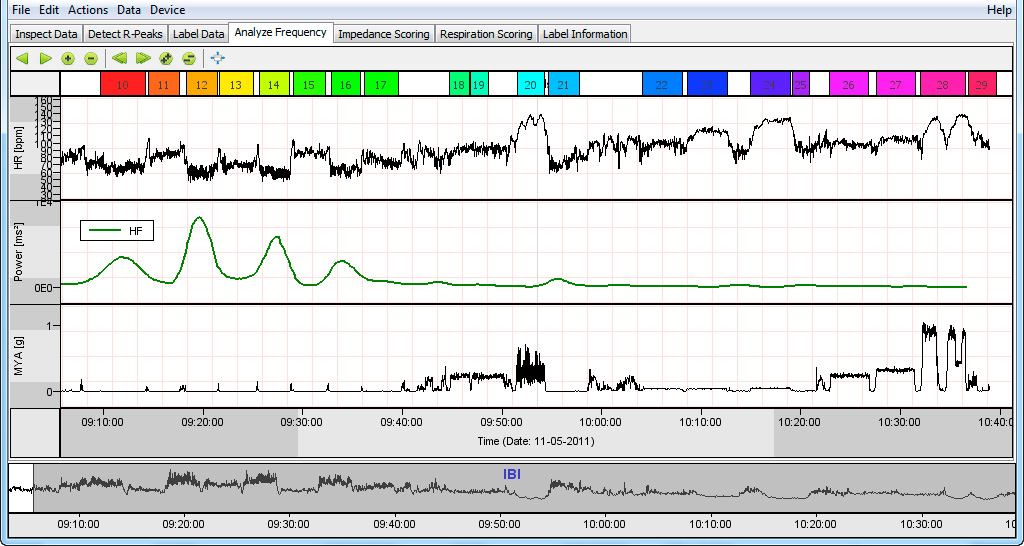Image resolution: width=1024 pixels, height=546 pixels.
Task: Select label block 29
Action: coord(982,84)
